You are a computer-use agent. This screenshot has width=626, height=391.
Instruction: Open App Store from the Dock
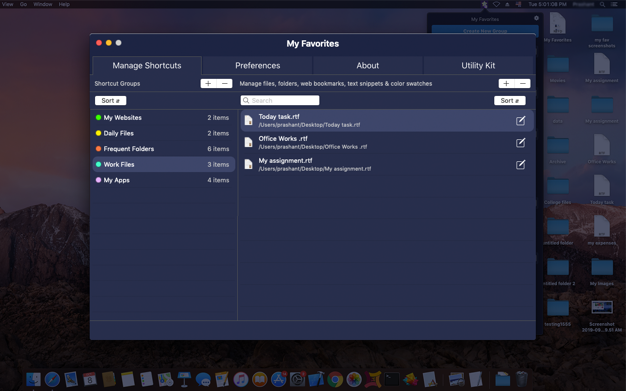point(279,379)
